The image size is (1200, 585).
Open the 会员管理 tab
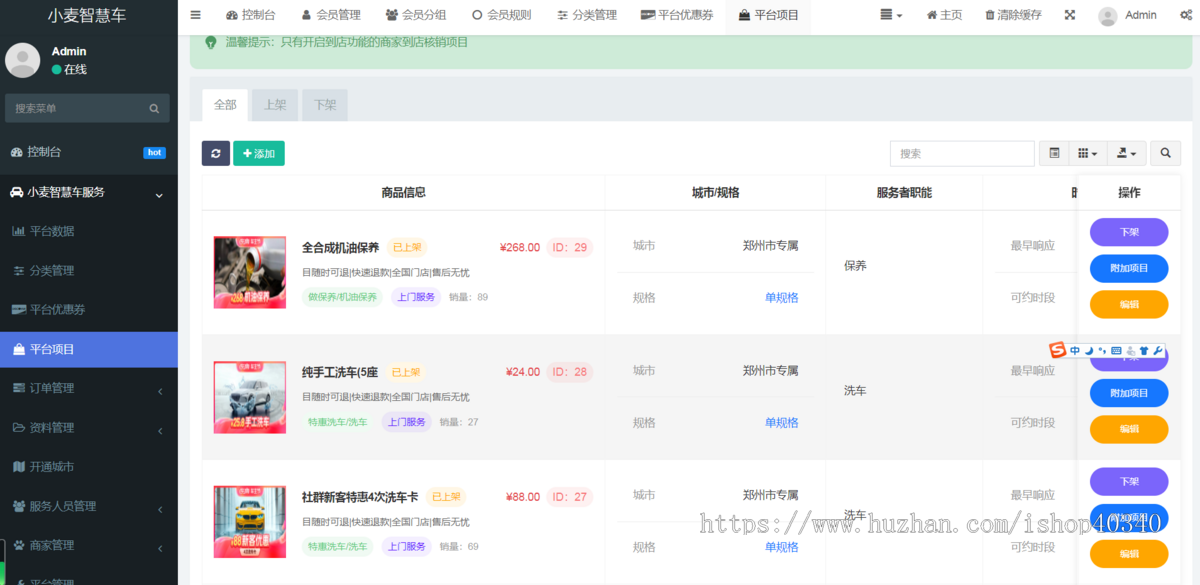pos(330,15)
